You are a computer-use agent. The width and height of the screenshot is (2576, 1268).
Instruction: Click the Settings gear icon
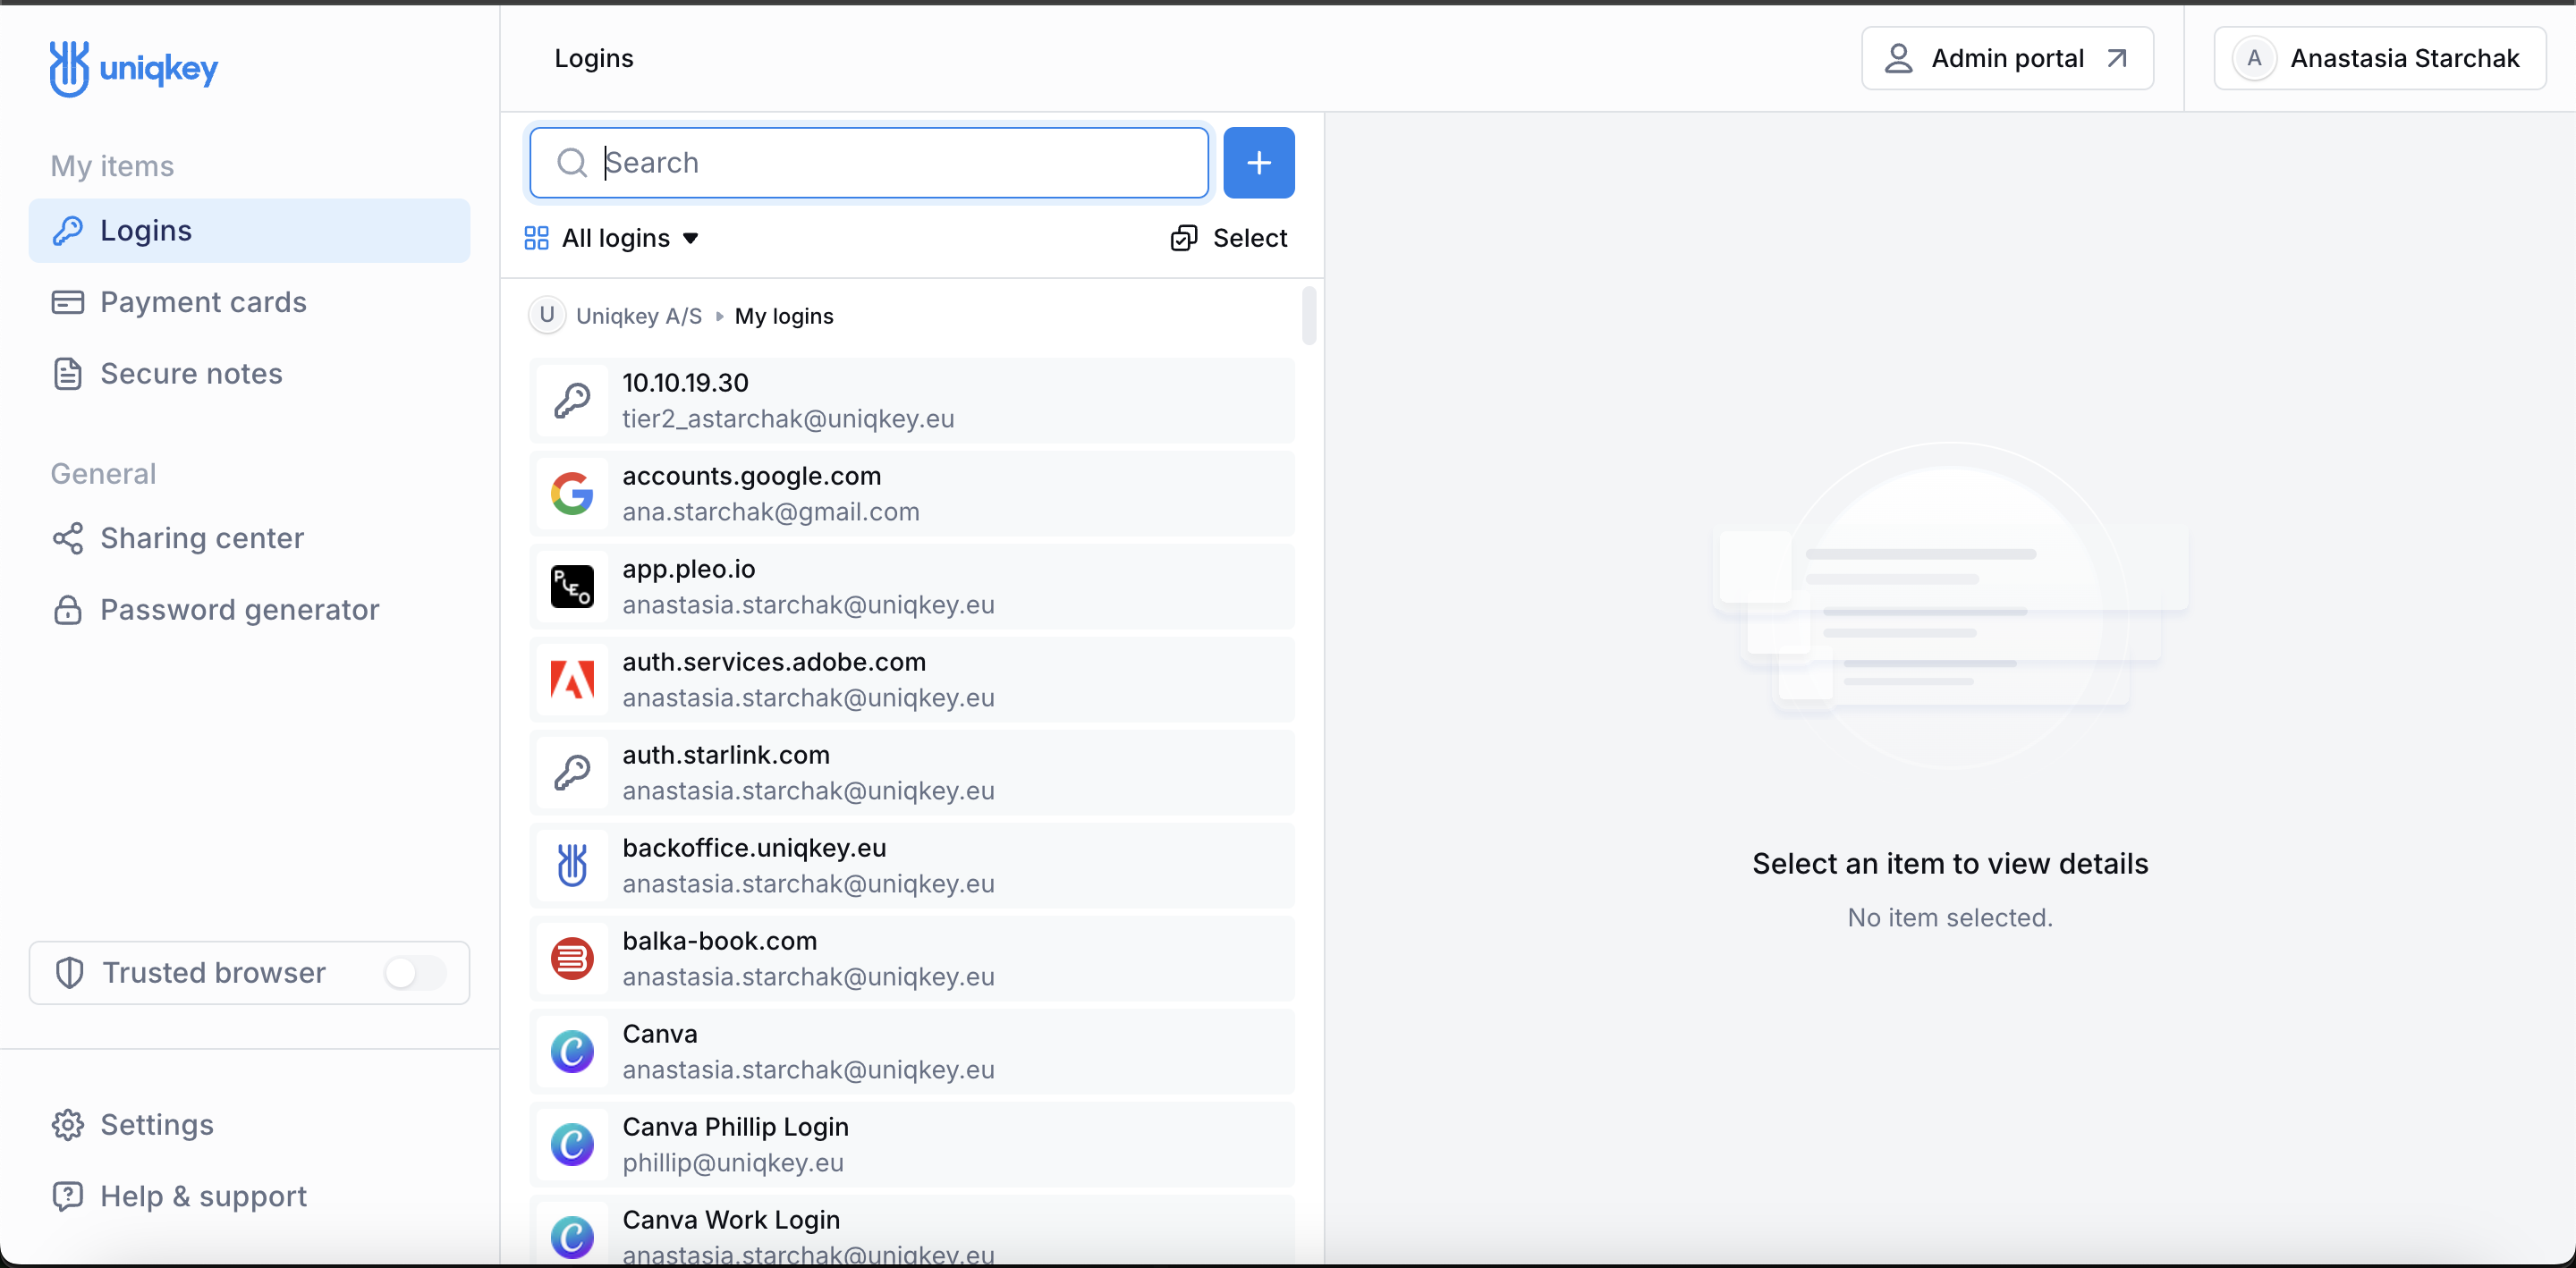67,1125
